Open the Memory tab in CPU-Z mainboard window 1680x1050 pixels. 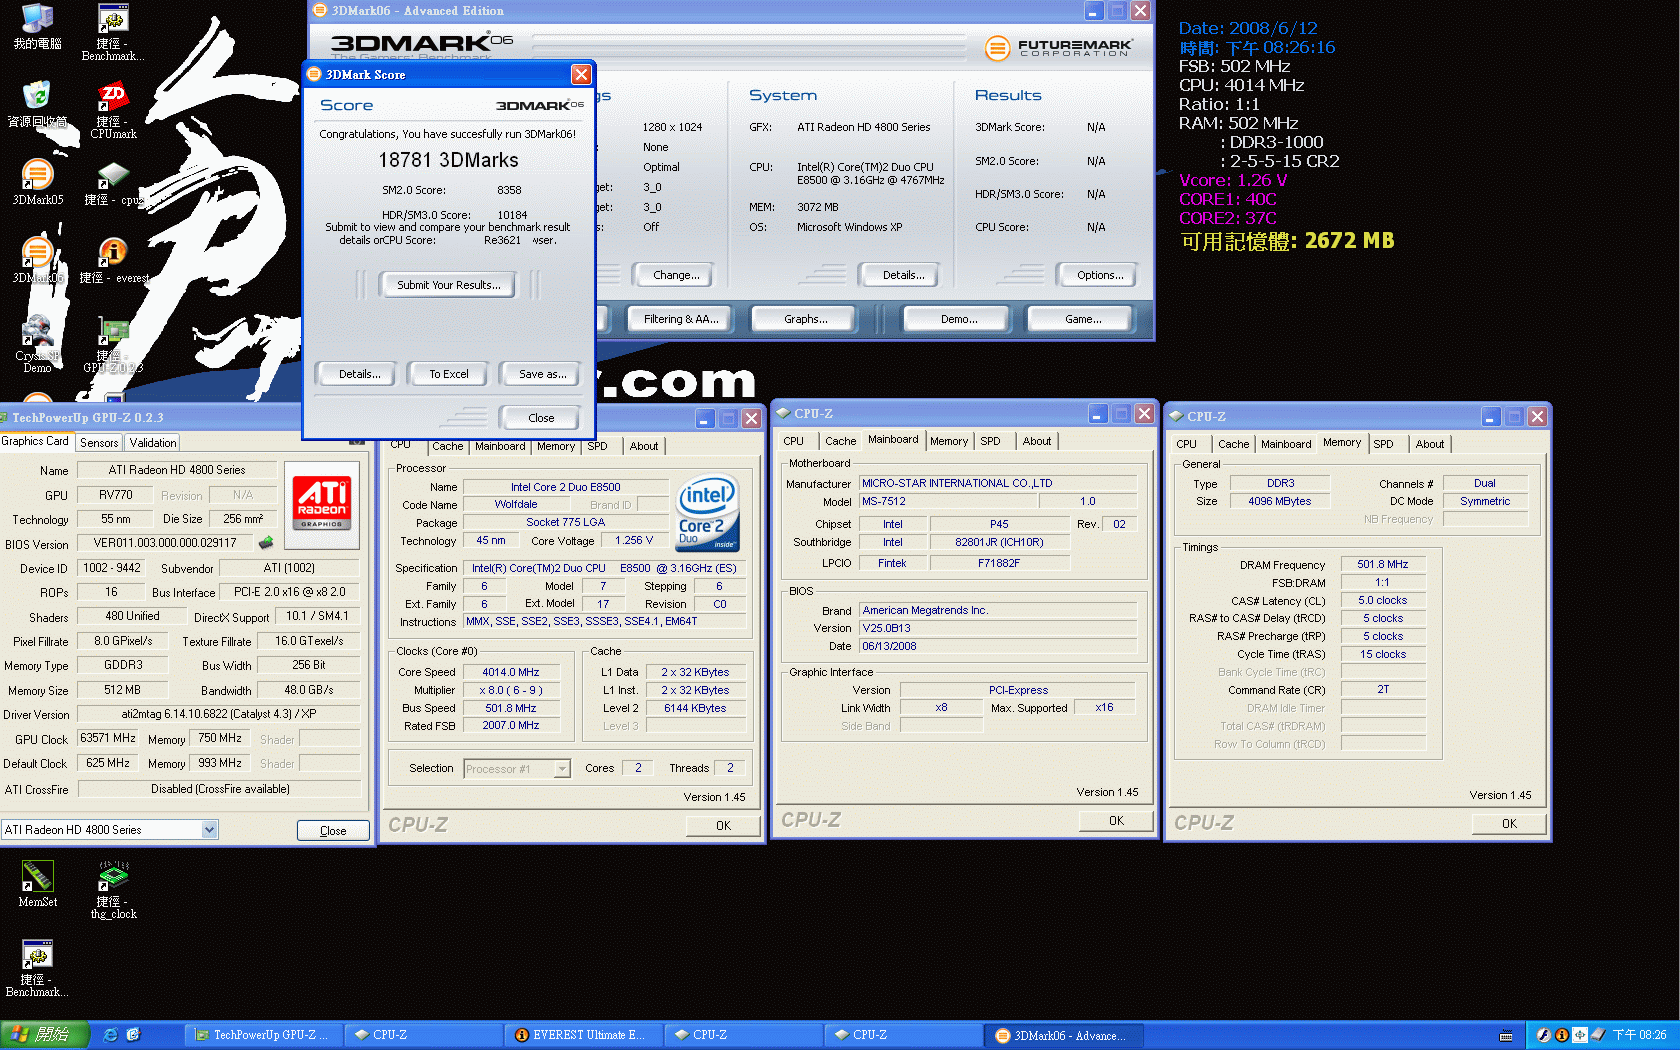click(x=949, y=441)
